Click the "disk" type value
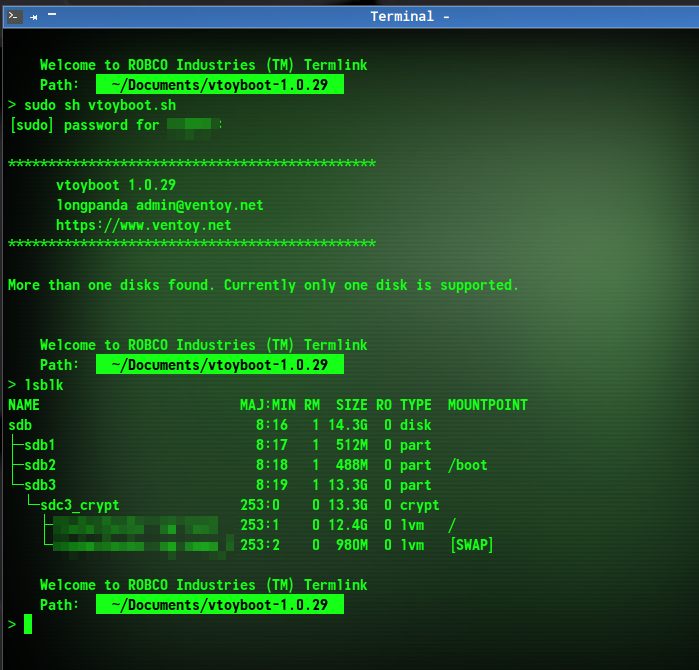Screen dimensions: 699x670 [415, 425]
